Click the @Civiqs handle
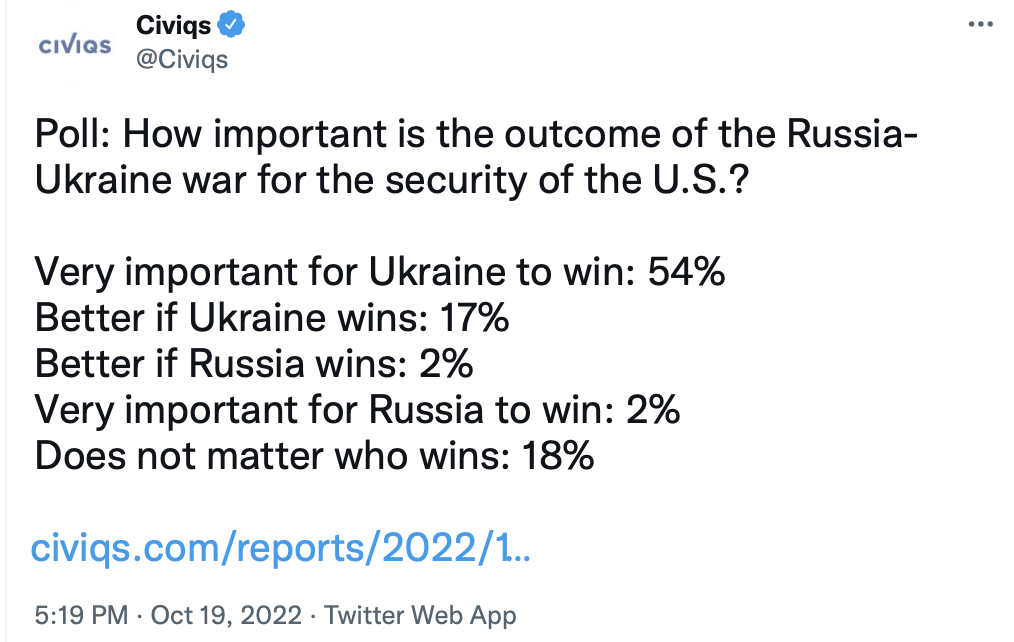Image resolution: width=1014 pixels, height=642 pixels. [181, 59]
